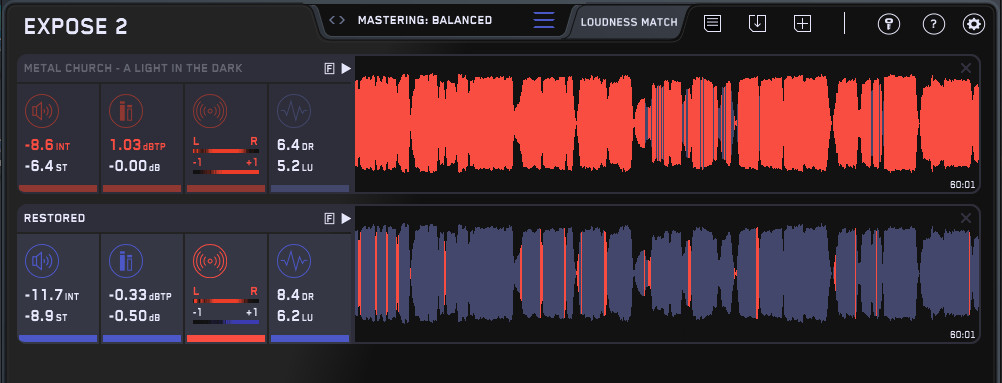Image resolution: width=1002 pixels, height=383 pixels.
Task: Click the add track plus icon
Action: pos(802,24)
